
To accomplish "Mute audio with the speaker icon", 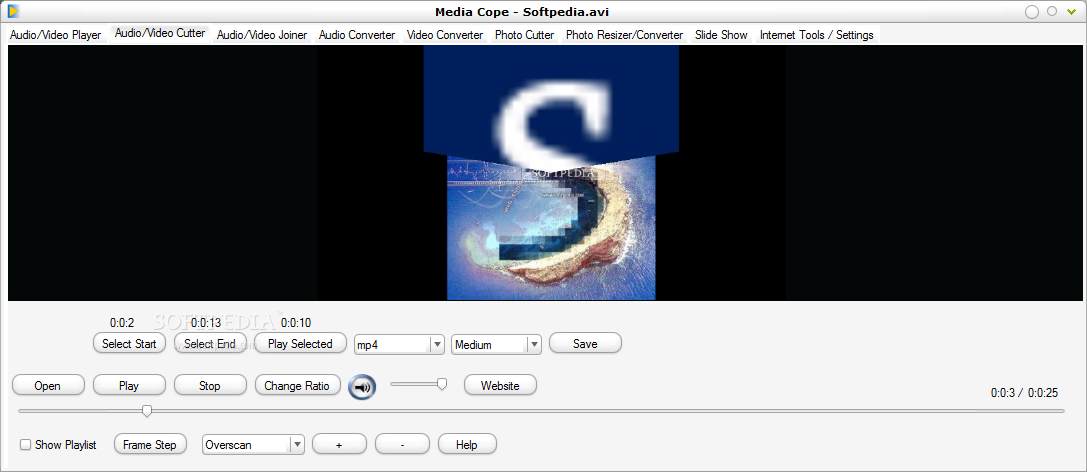I will pos(362,387).
